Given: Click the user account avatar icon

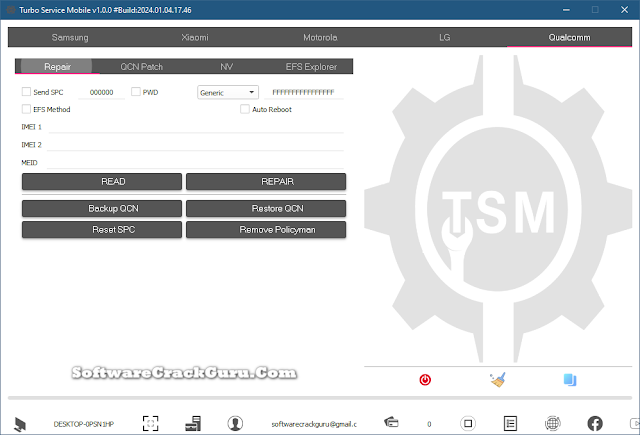Looking at the screenshot, I should 235,424.
